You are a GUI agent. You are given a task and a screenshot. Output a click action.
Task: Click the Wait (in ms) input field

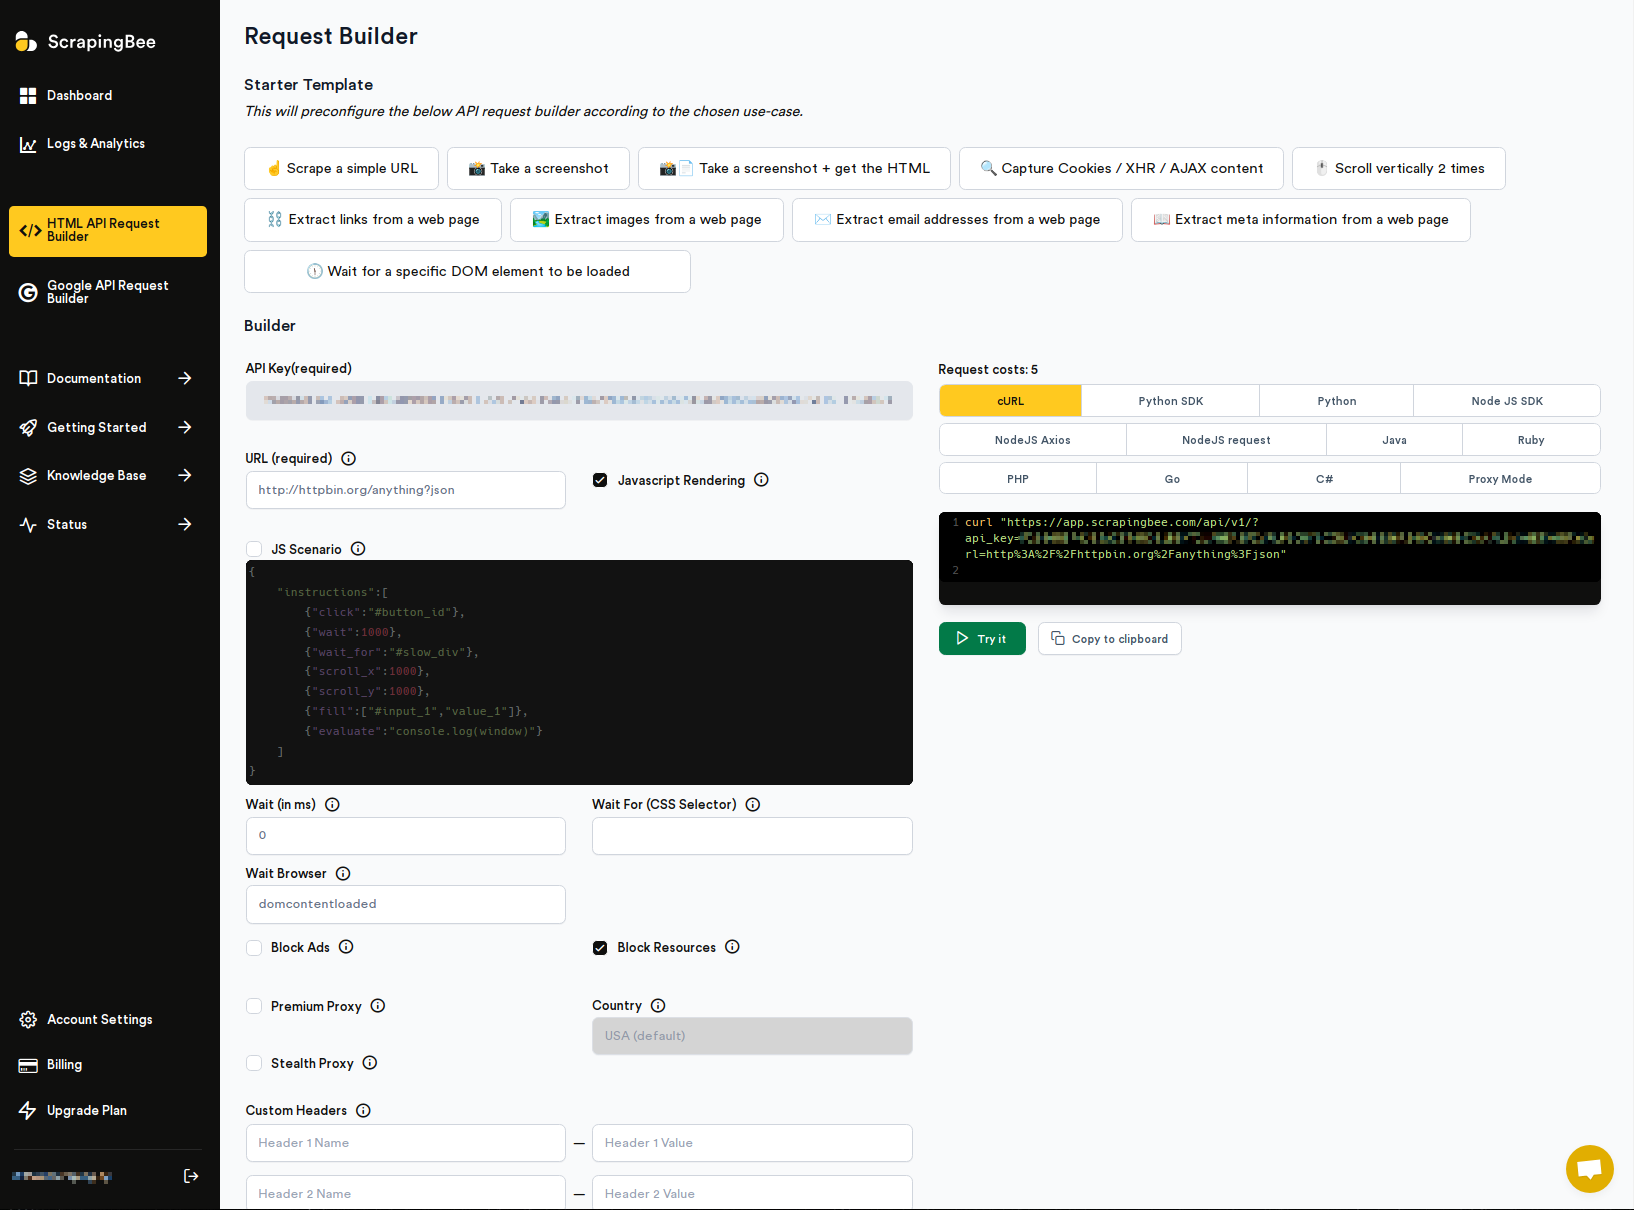(406, 836)
